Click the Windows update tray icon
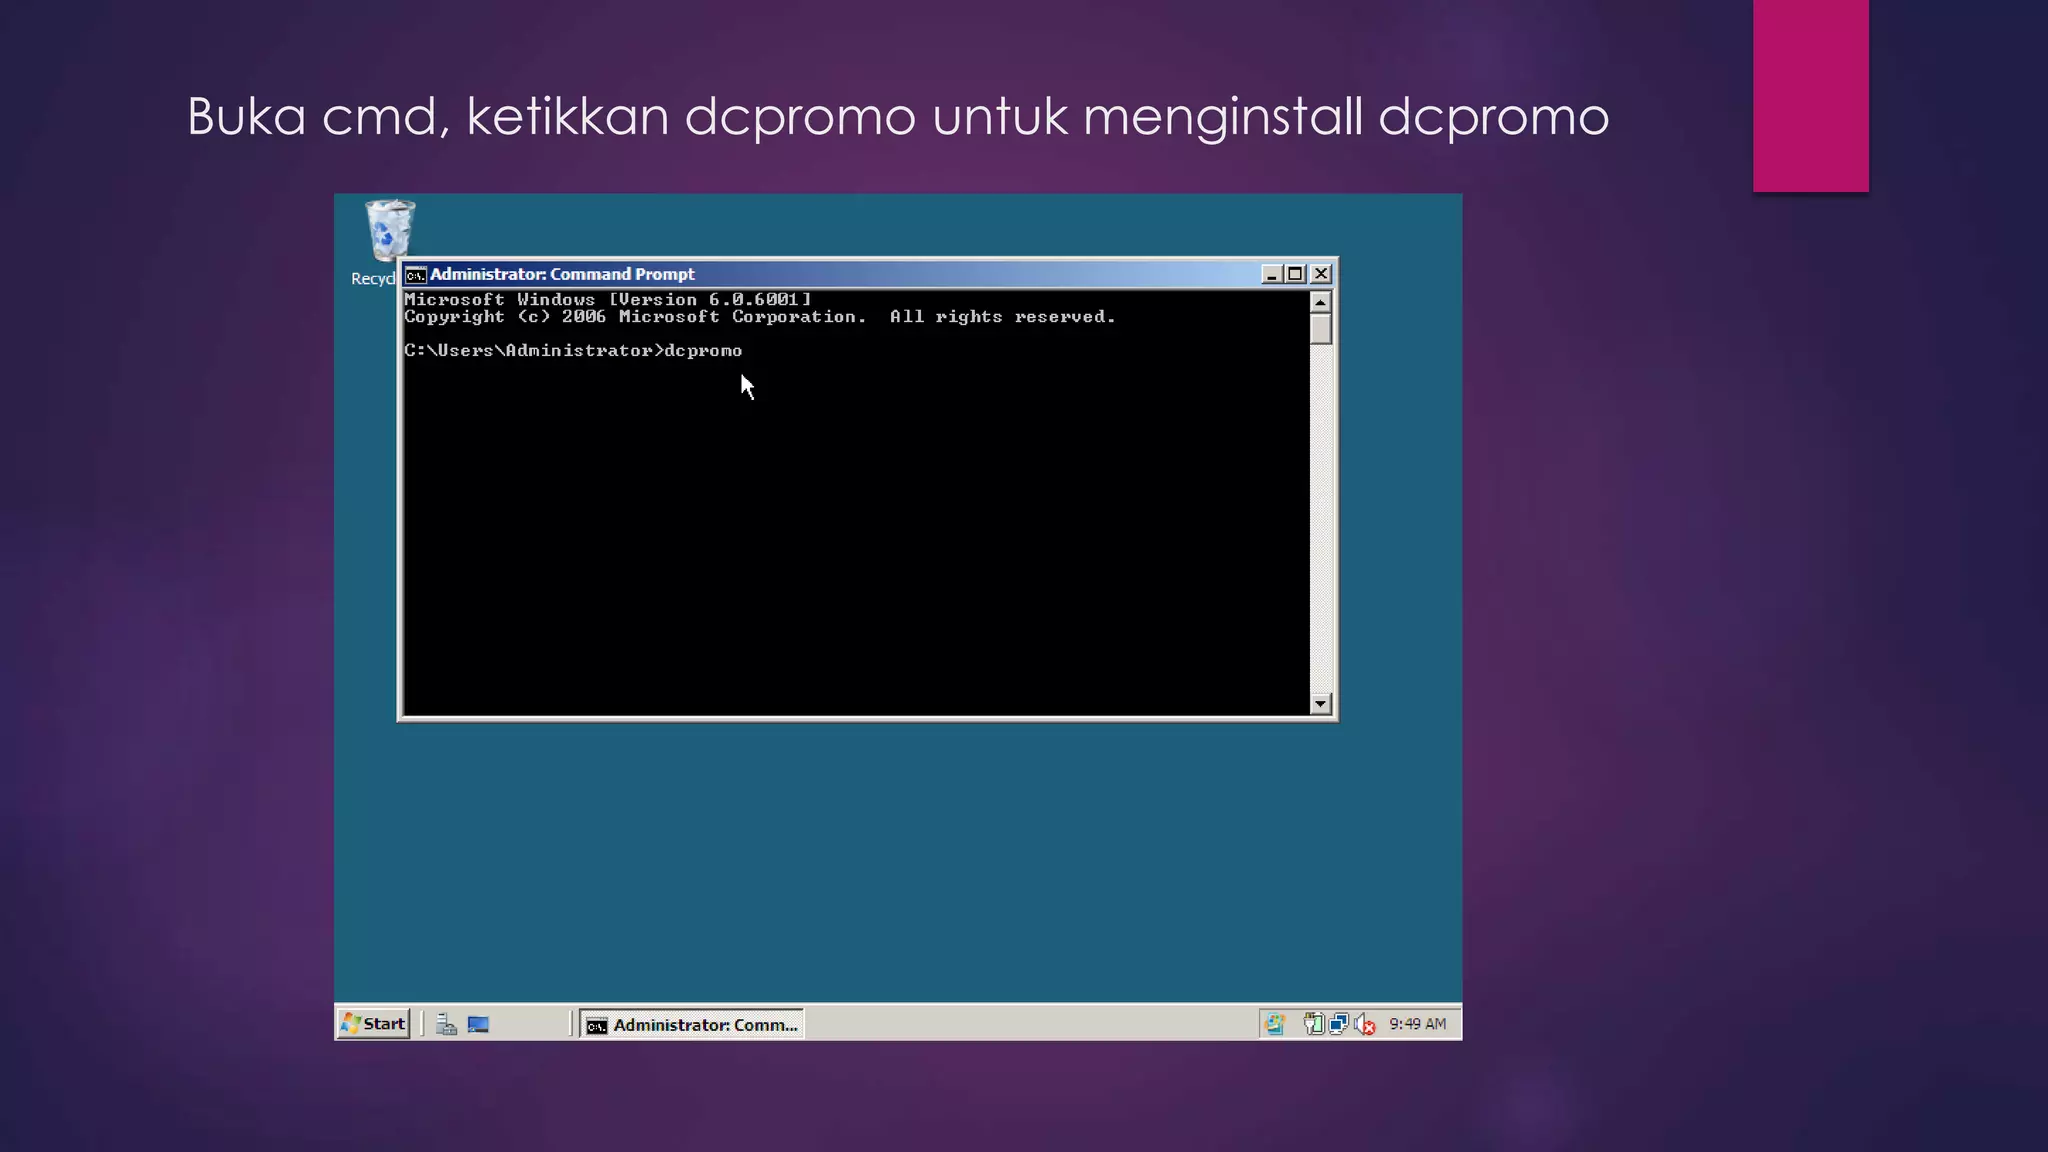 [1274, 1023]
